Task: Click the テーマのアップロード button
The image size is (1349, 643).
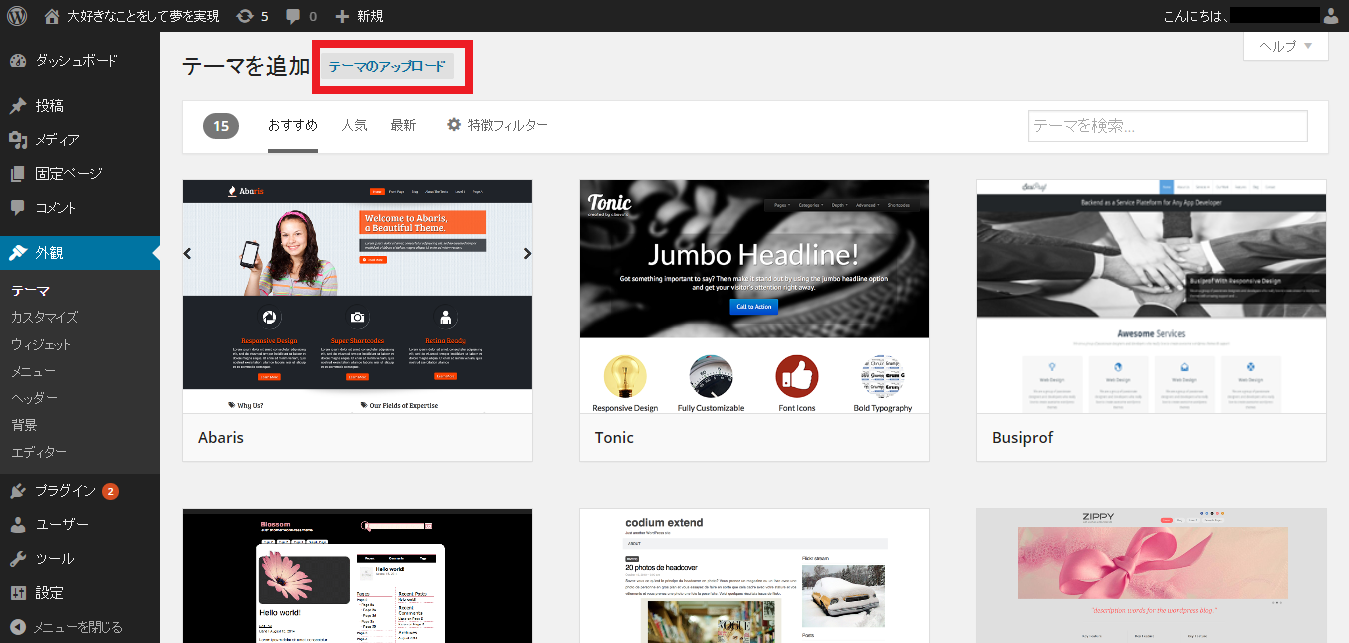Action: point(387,67)
